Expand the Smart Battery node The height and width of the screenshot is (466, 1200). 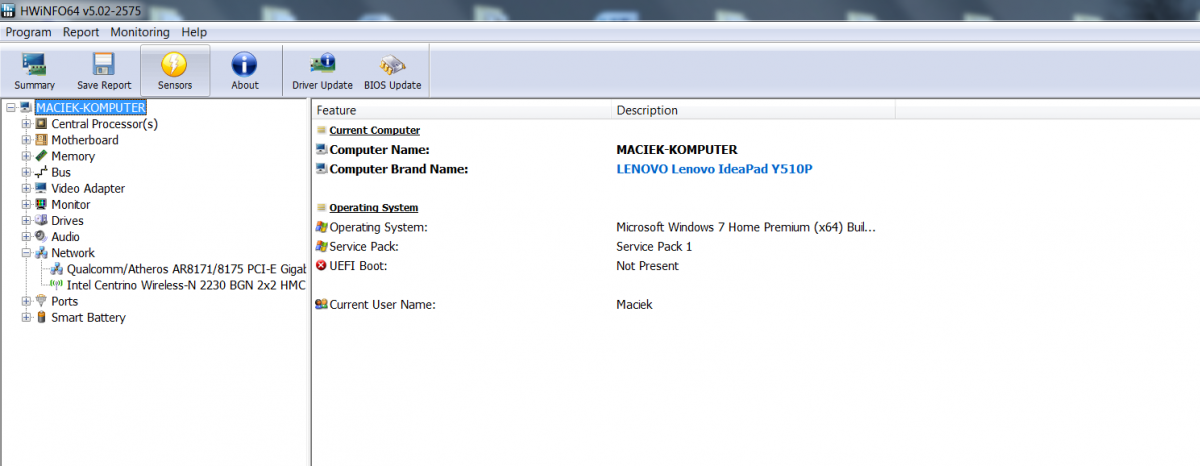[26, 317]
